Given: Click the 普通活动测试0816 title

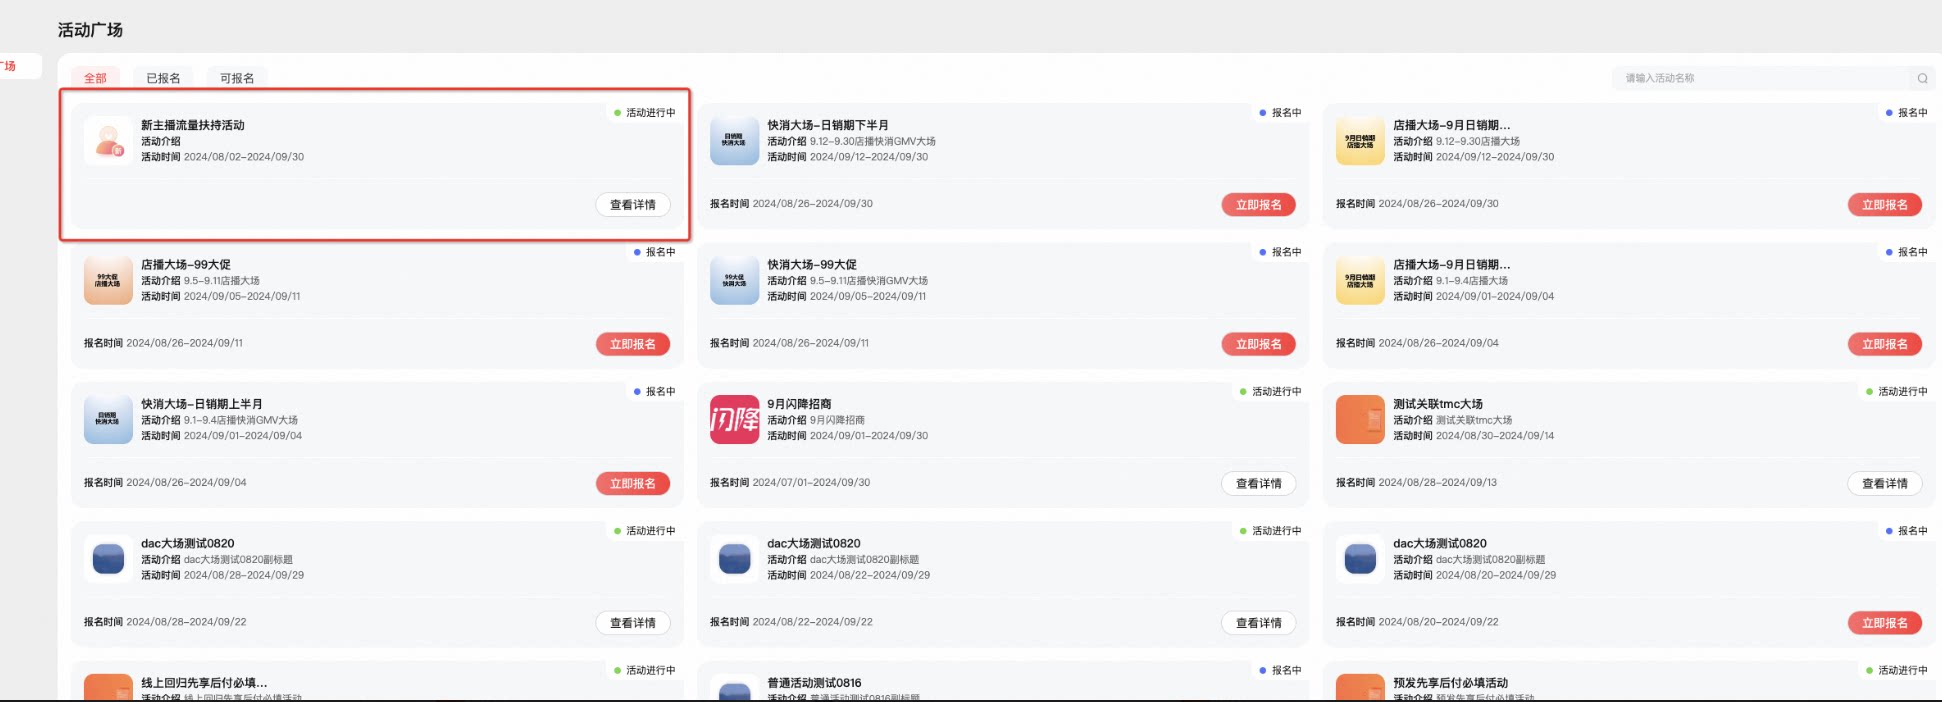Looking at the screenshot, I should 814,683.
